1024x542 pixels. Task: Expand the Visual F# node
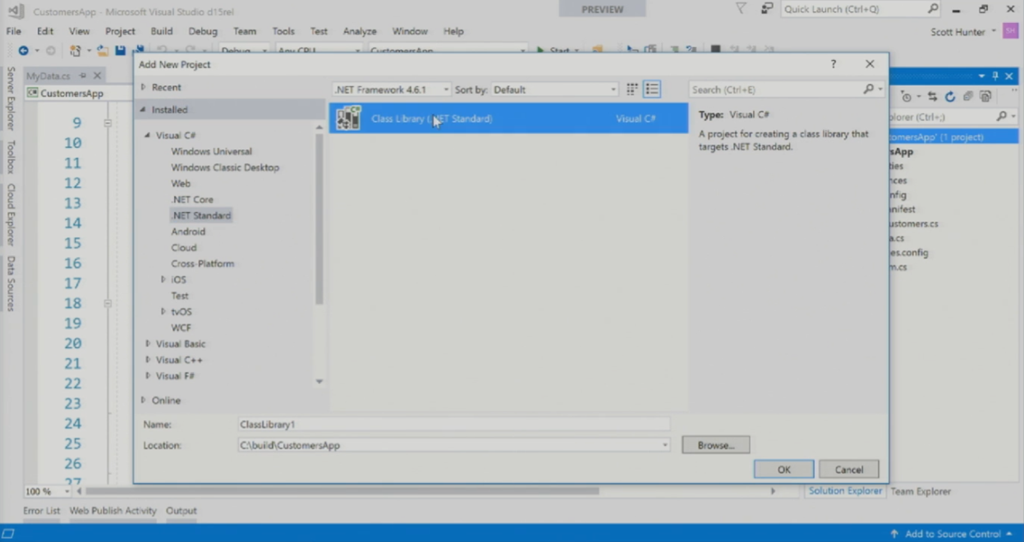[148, 375]
